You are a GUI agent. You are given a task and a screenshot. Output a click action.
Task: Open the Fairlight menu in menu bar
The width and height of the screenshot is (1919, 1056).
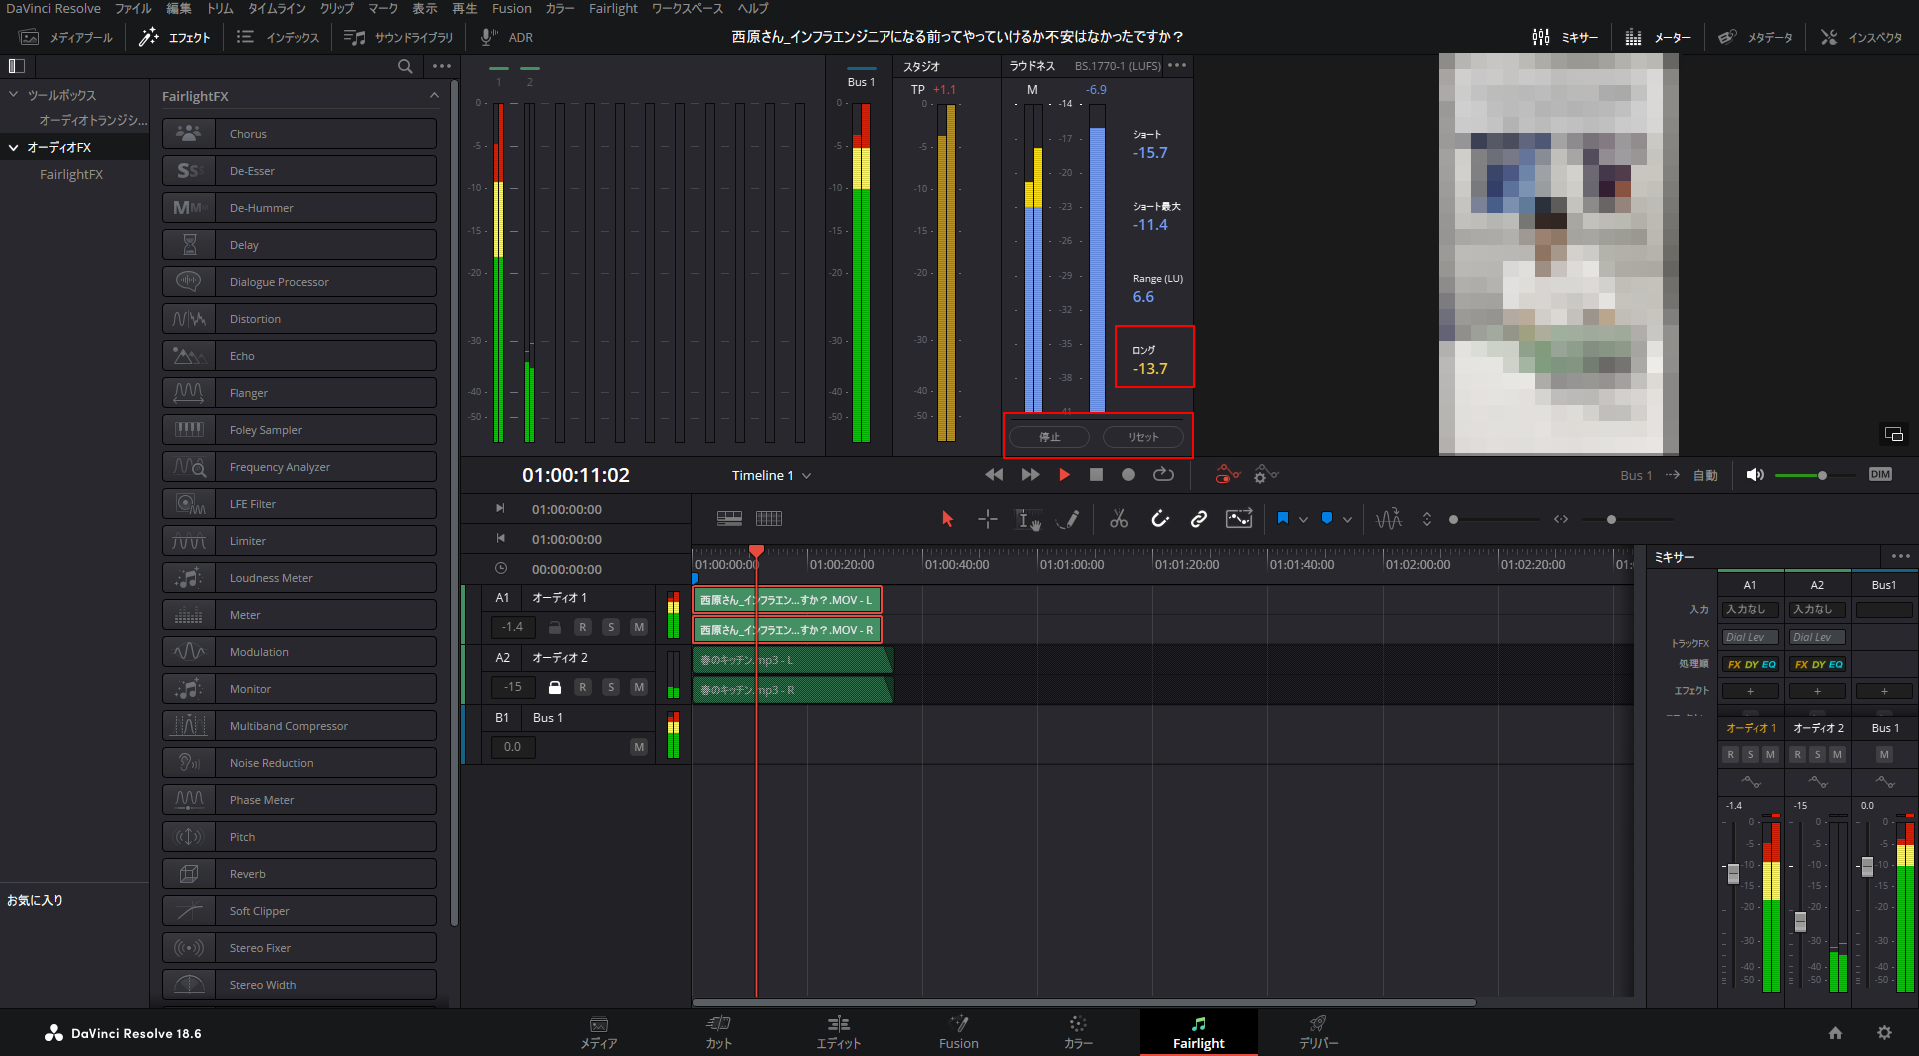point(613,9)
